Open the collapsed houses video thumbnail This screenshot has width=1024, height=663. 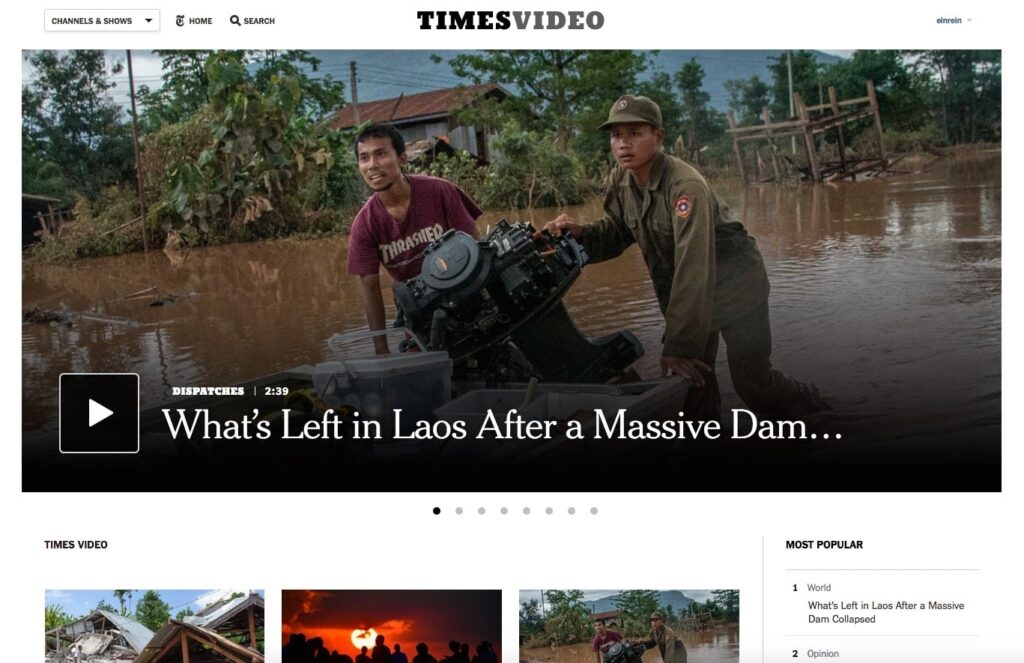[155, 626]
